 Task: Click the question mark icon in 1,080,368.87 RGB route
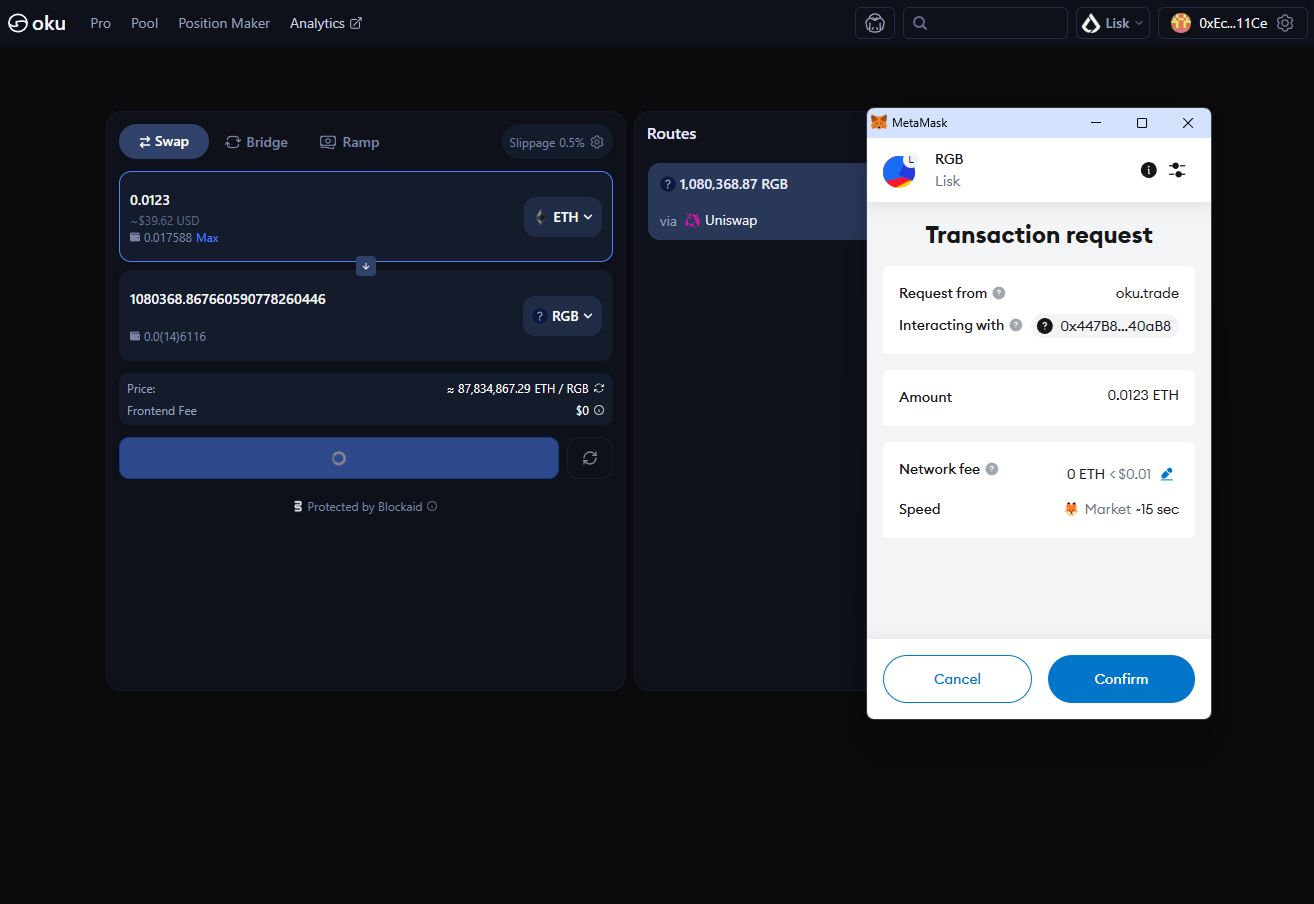pyautogui.click(x=668, y=184)
